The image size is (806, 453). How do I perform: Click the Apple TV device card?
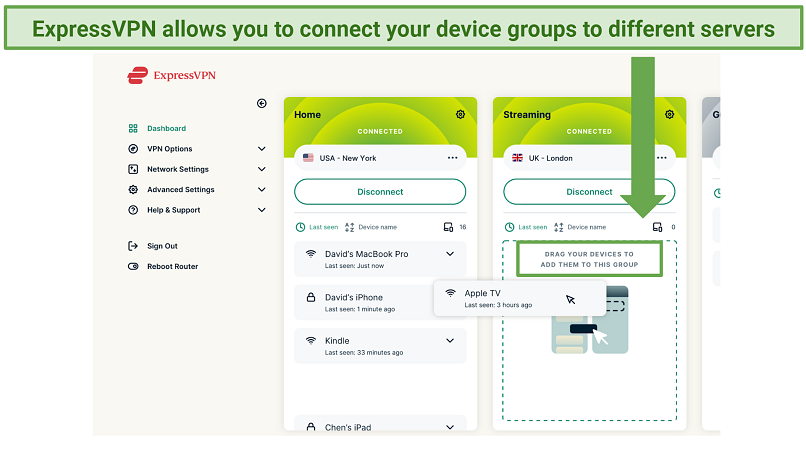click(520, 298)
